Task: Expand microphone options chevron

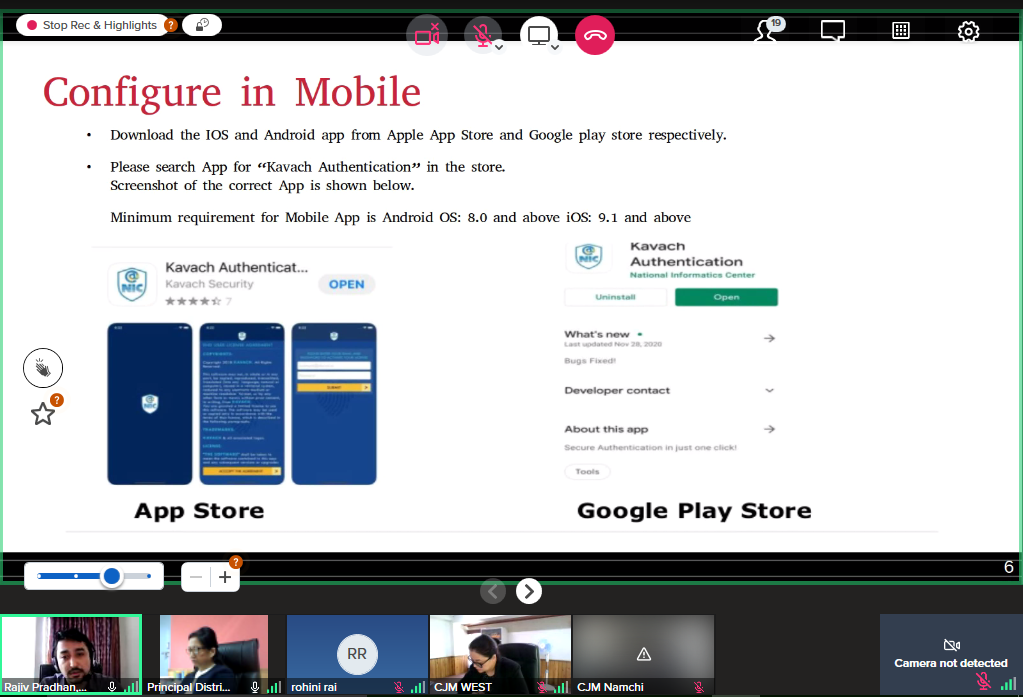Action: 499,47
